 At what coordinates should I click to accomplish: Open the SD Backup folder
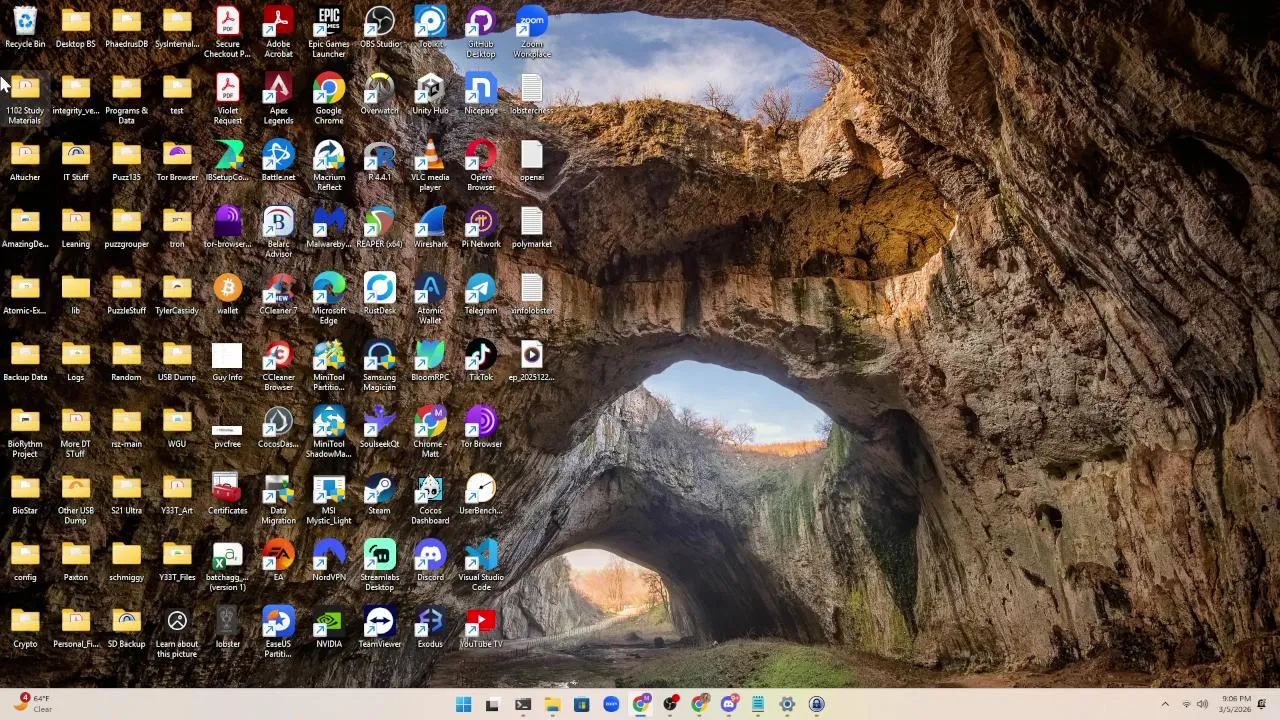(126, 628)
